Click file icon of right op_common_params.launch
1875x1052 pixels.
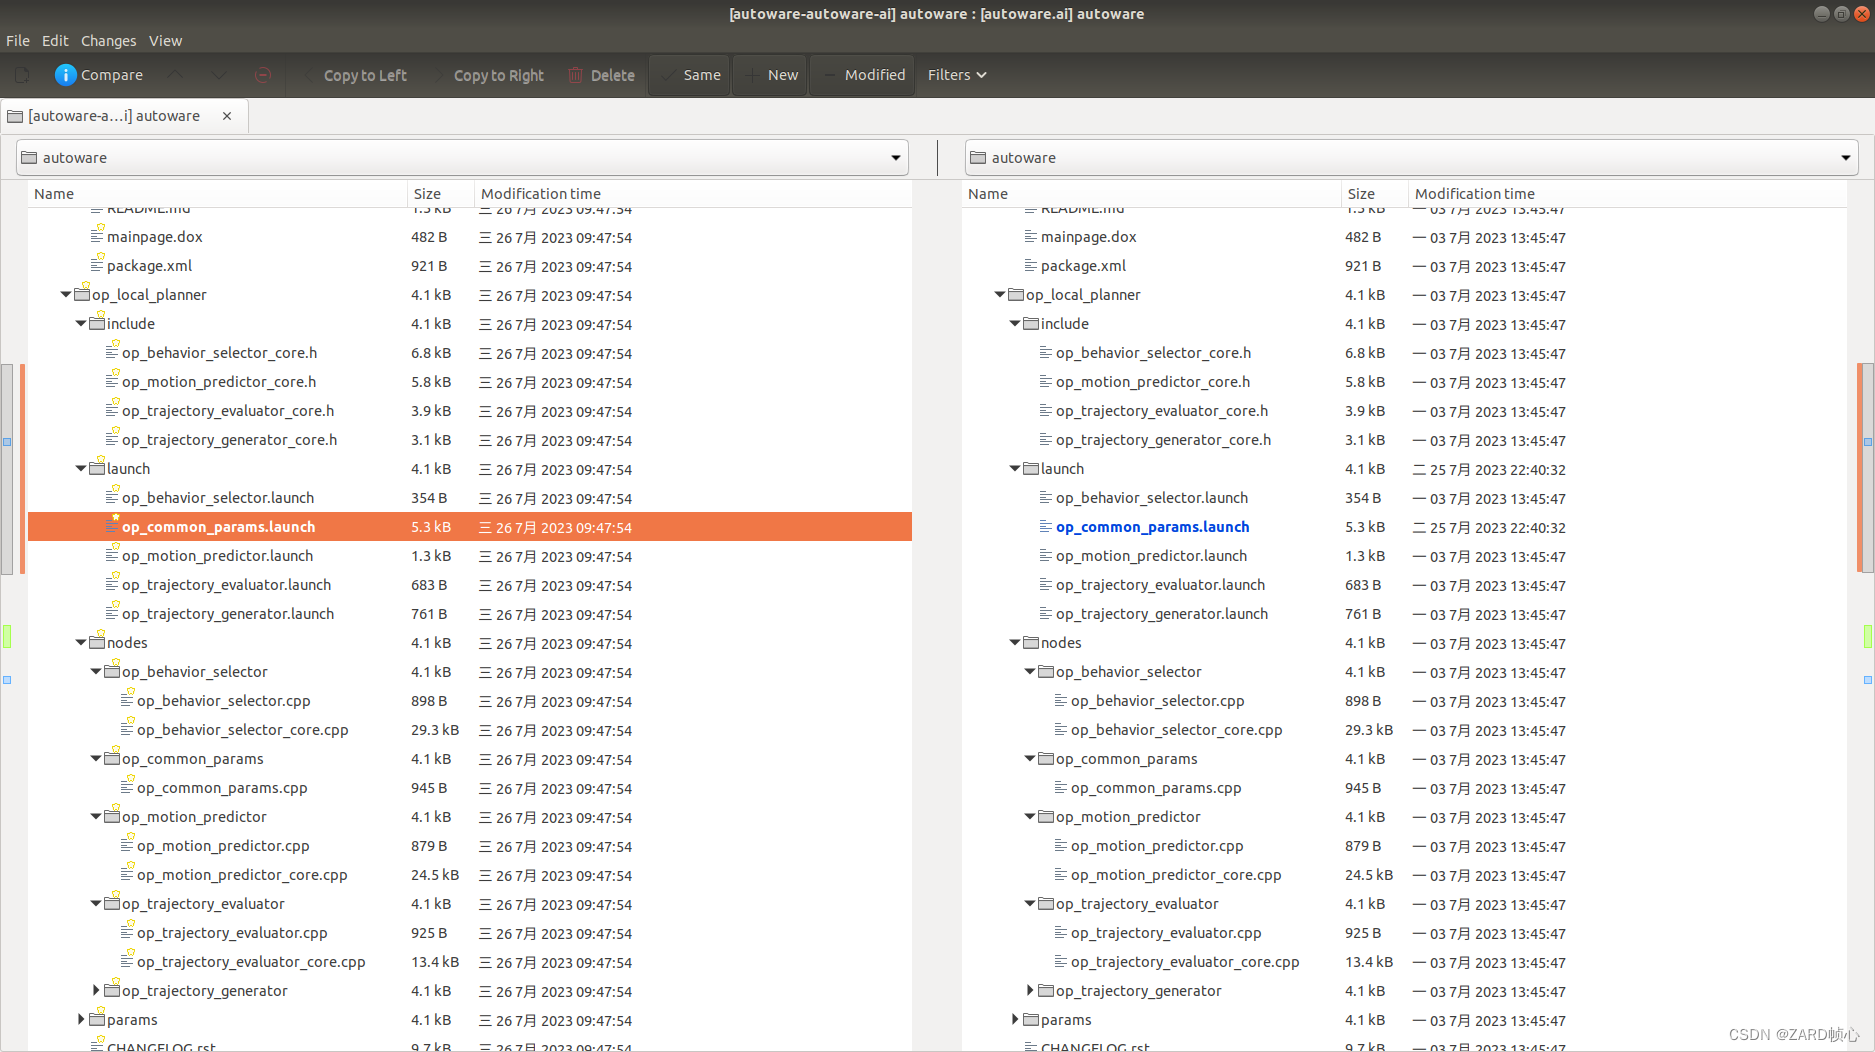1046,526
